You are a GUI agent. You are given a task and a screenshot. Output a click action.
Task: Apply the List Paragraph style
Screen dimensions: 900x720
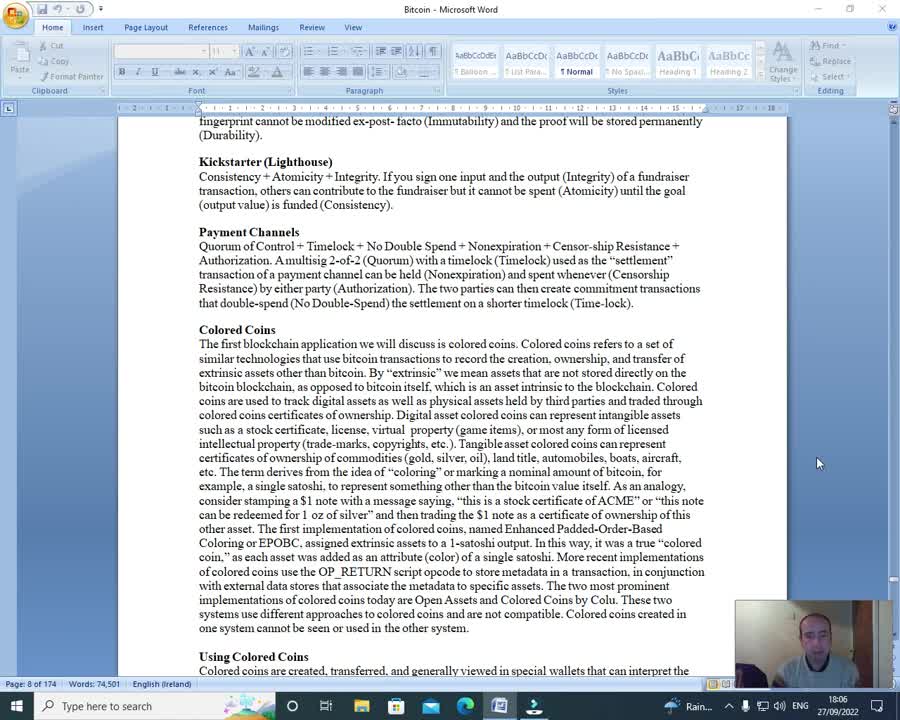point(526,62)
